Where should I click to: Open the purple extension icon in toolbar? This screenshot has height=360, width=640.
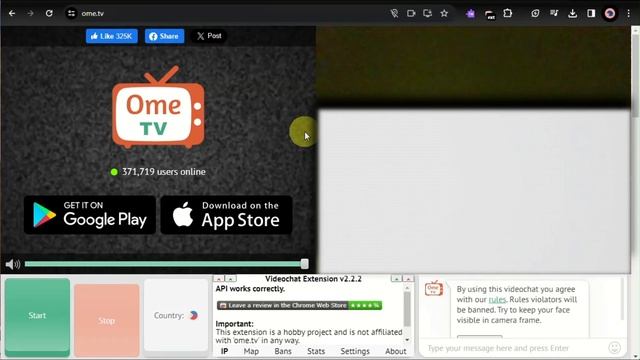(x=471, y=13)
